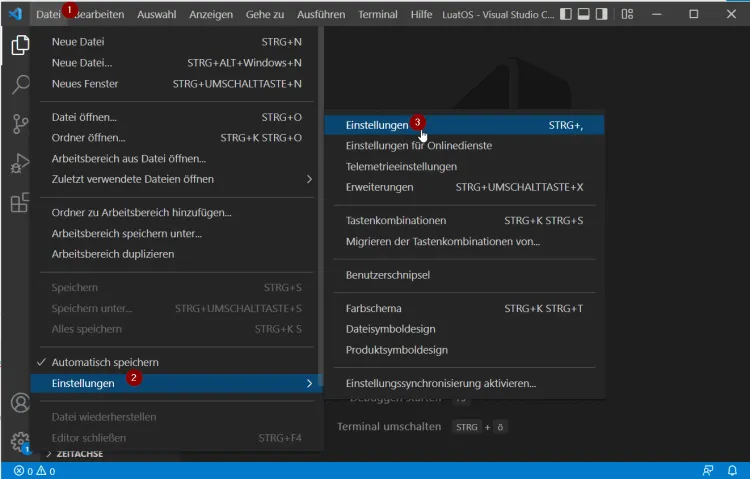Viewport: 750px width, 479px height.
Task: Open the Search view icon
Action: [20, 85]
